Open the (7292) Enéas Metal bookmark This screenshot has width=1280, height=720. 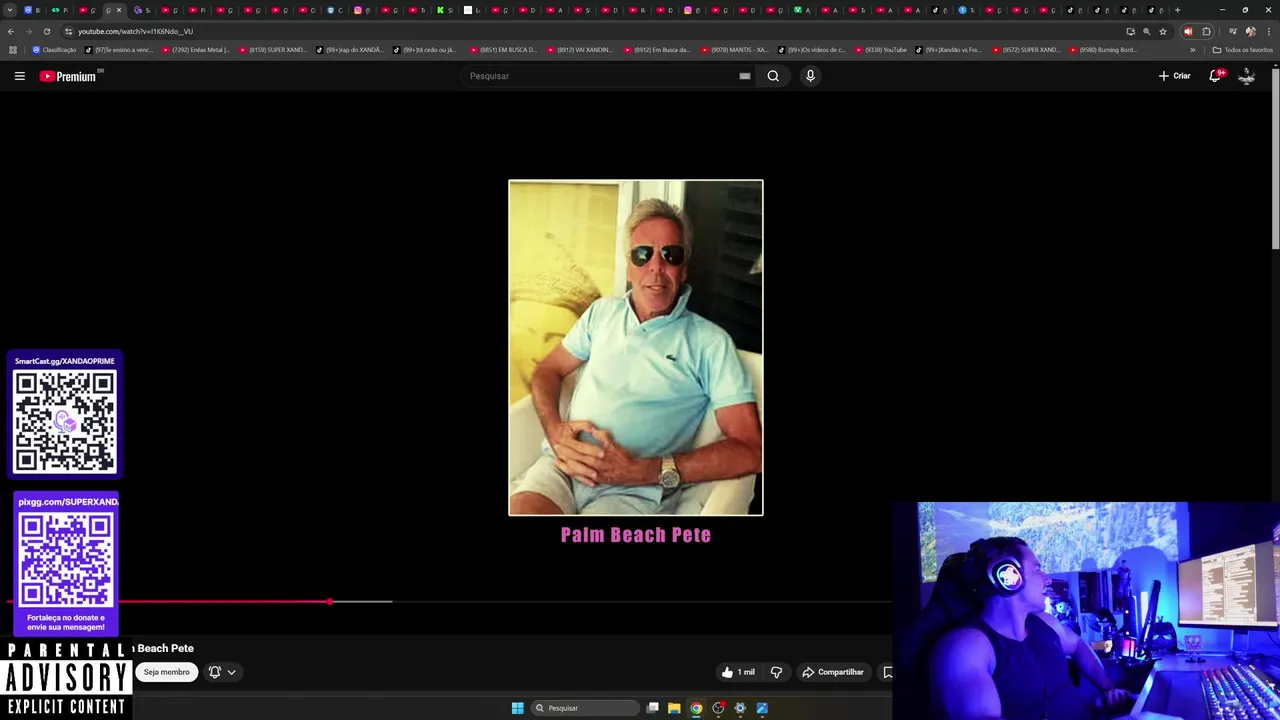coord(196,50)
